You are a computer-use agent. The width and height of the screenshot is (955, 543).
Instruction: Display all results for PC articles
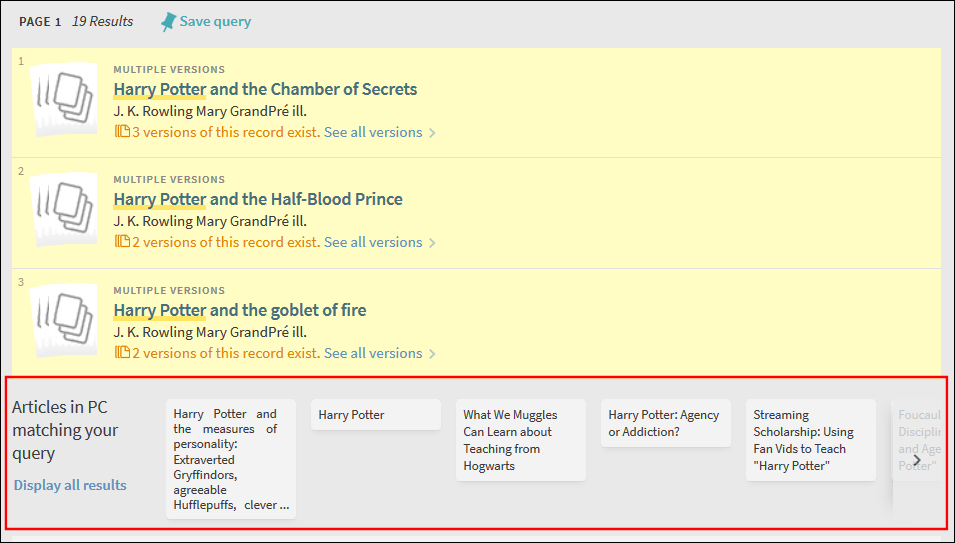[70, 485]
